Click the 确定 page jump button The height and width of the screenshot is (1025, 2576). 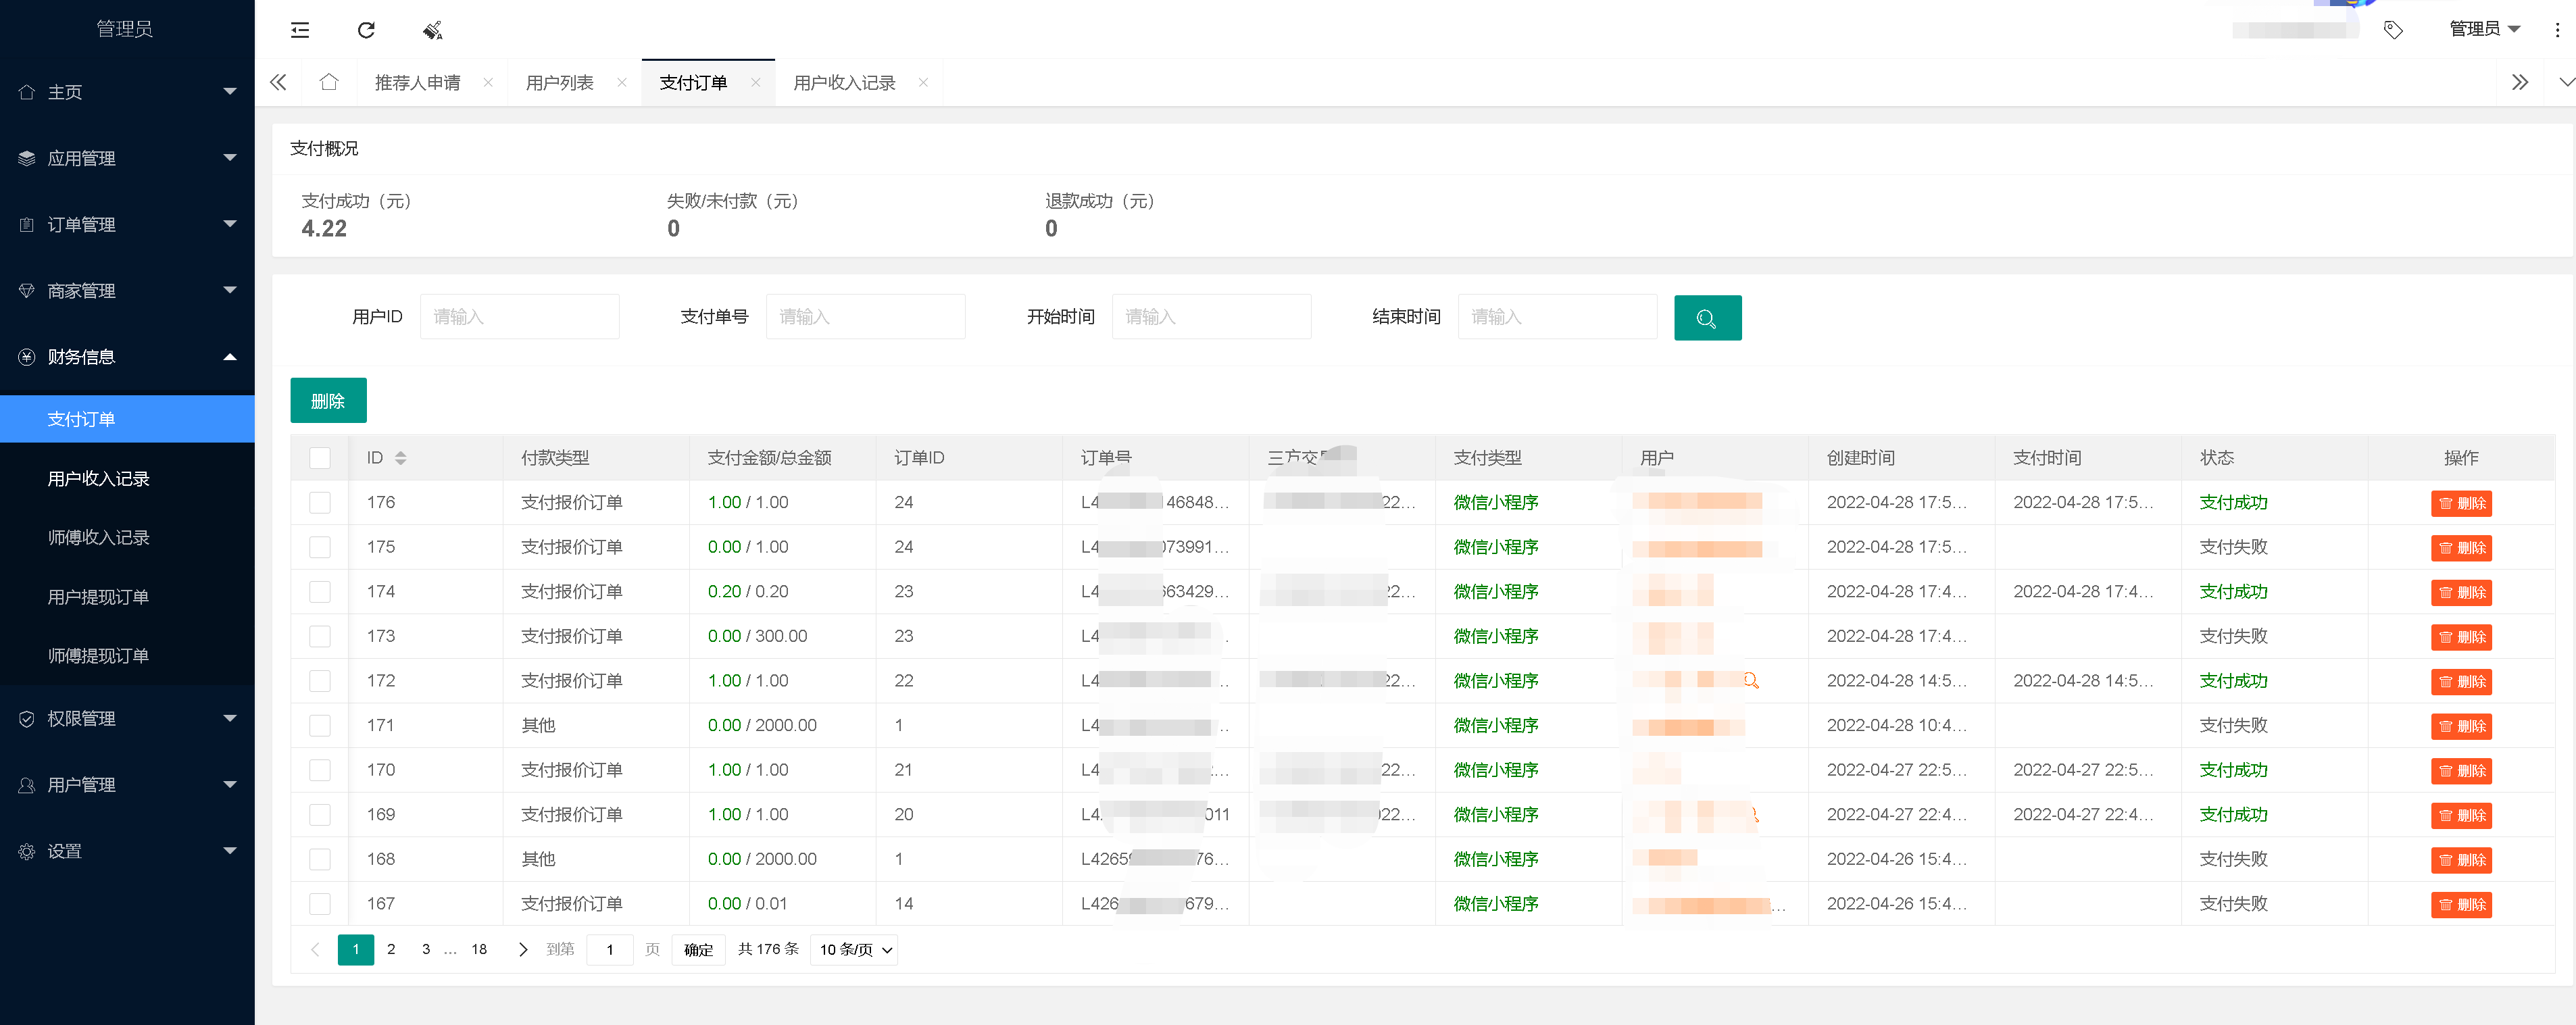click(x=698, y=950)
